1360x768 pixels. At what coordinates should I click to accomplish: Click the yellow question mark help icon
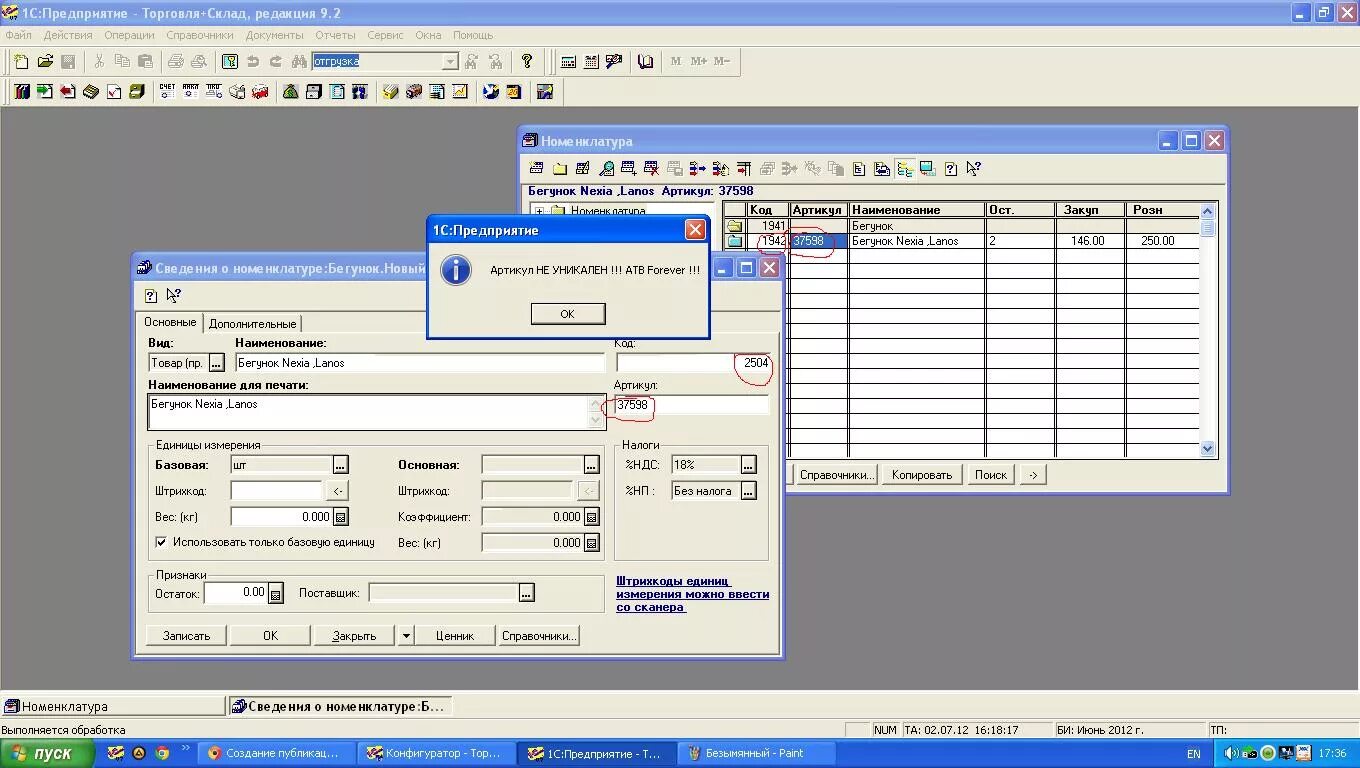point(527,61)
